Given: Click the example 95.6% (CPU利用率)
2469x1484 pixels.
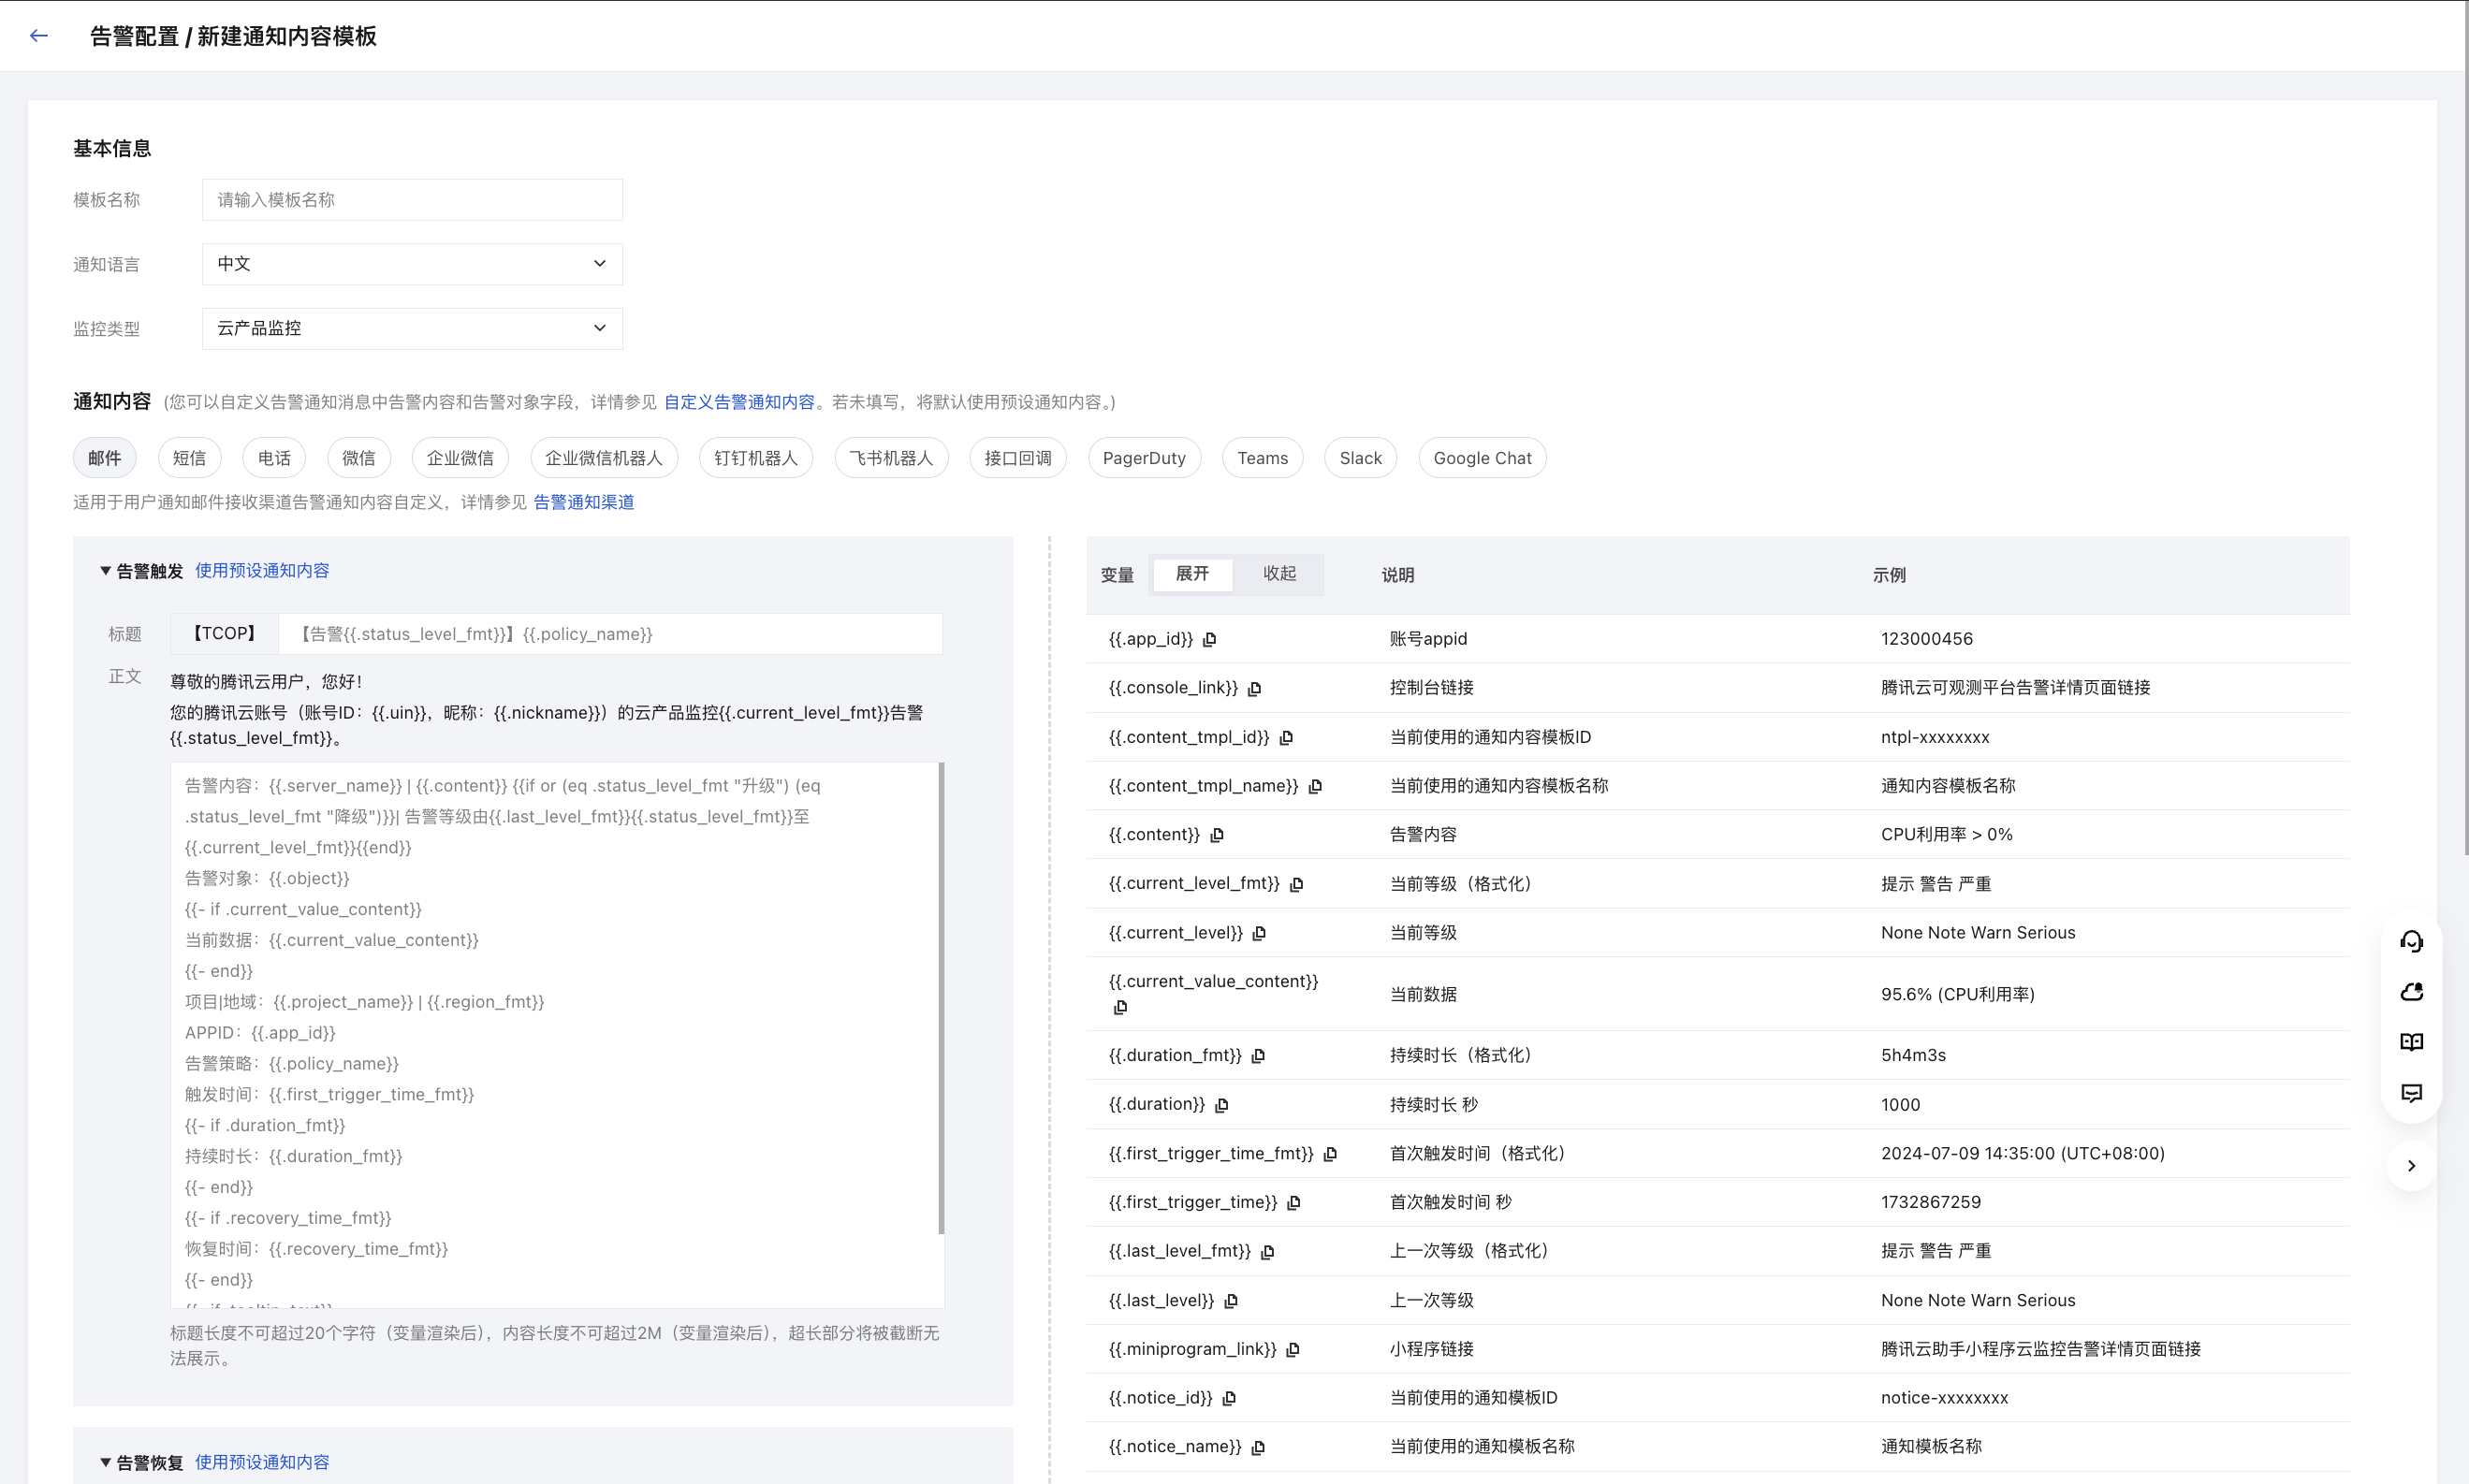Looking at the screenshot, I should click(x=1958, y=995).
